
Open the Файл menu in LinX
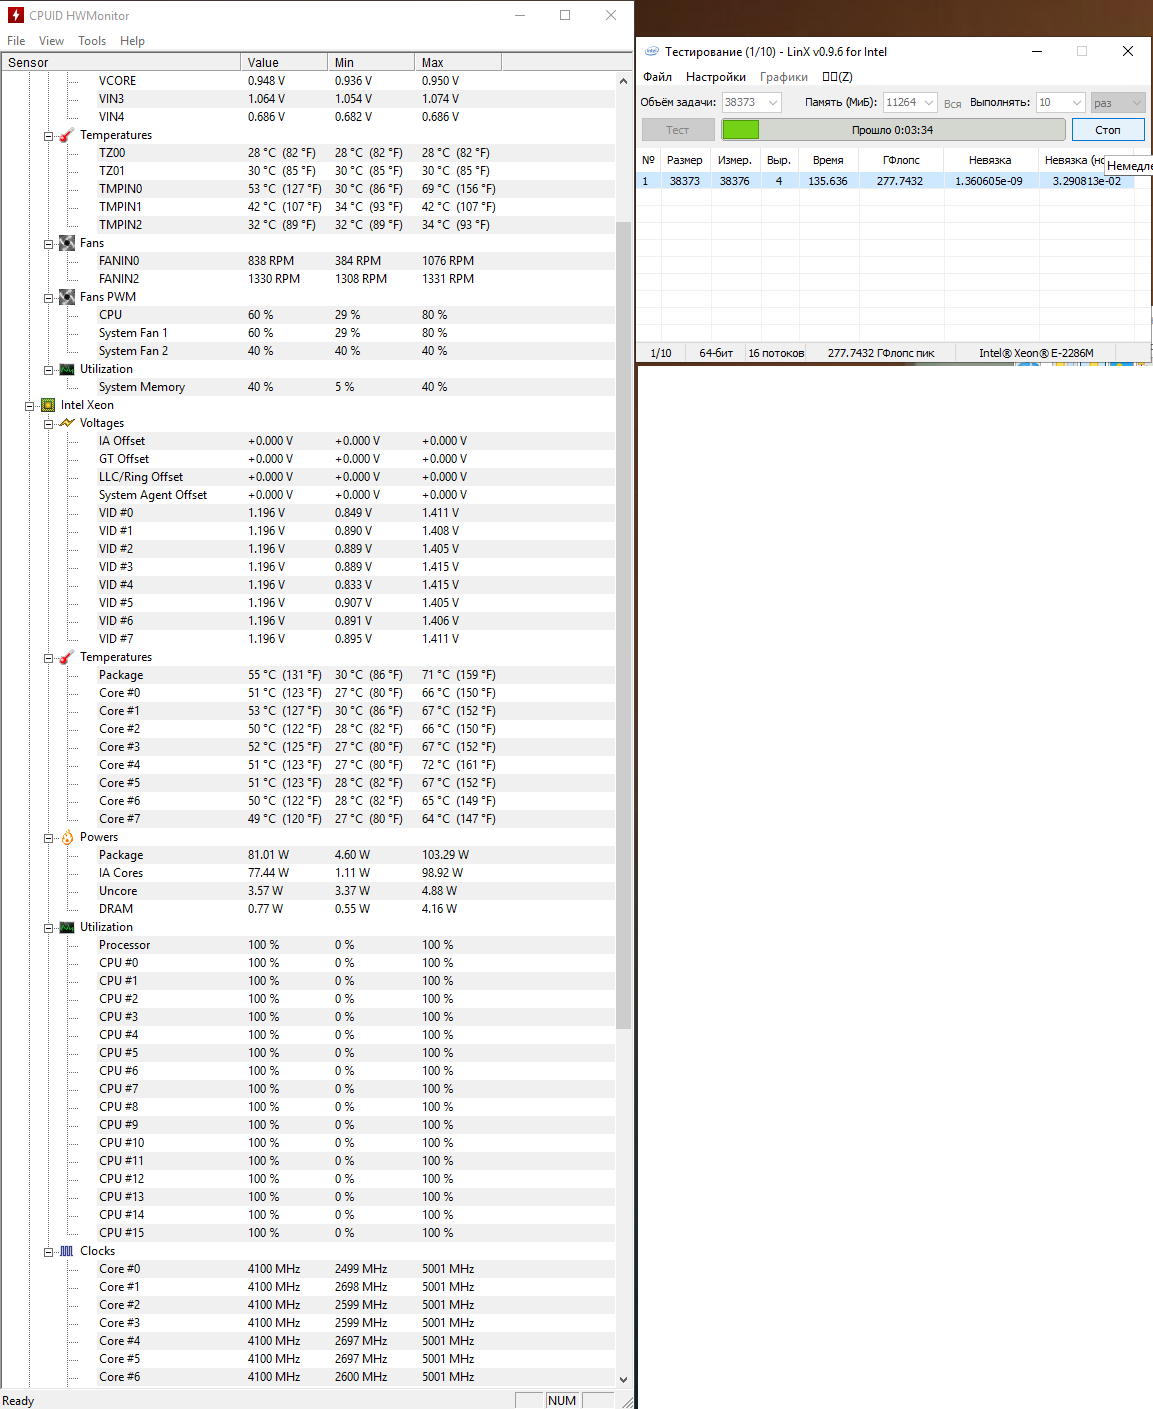pyautogui.click(x=658, y=77)
